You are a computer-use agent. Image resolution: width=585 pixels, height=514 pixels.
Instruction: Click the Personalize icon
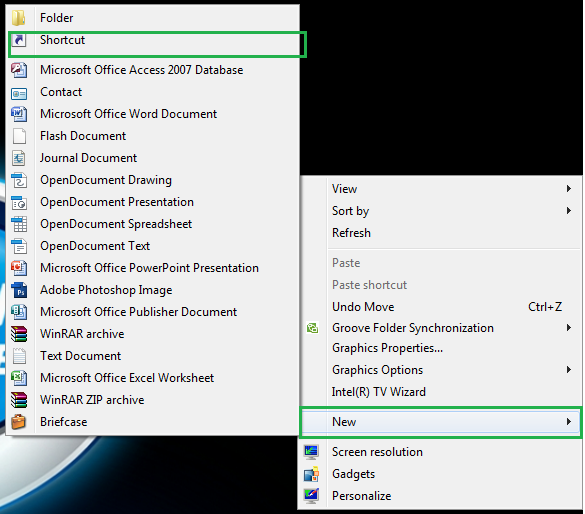tap(311, 496)
